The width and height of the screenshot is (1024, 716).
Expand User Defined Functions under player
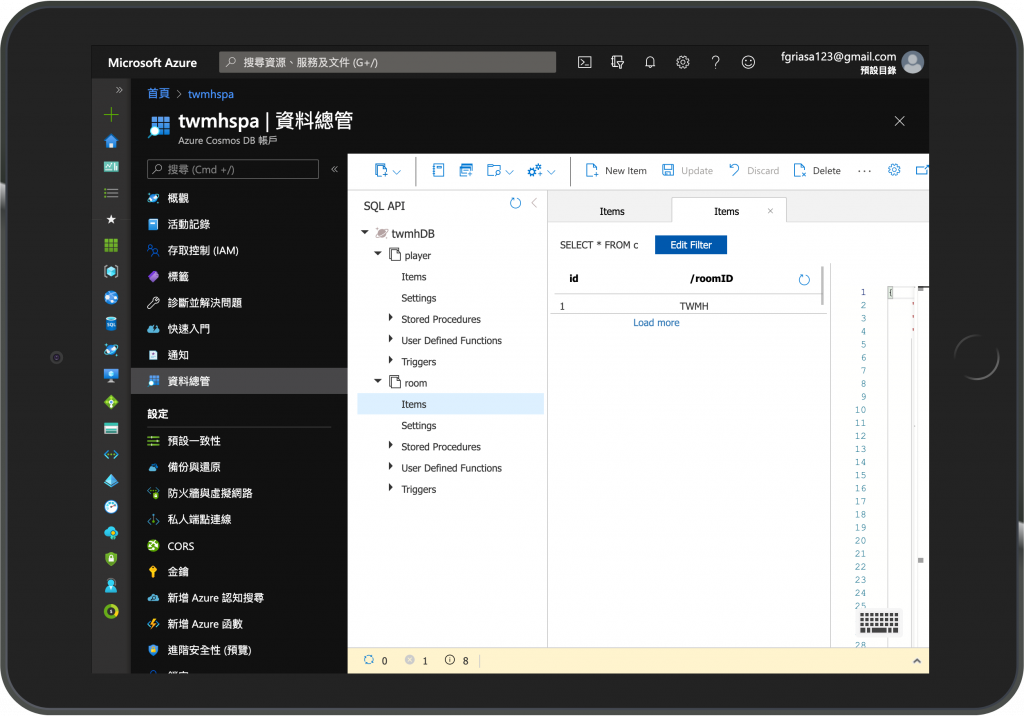[x=391, y=339]
